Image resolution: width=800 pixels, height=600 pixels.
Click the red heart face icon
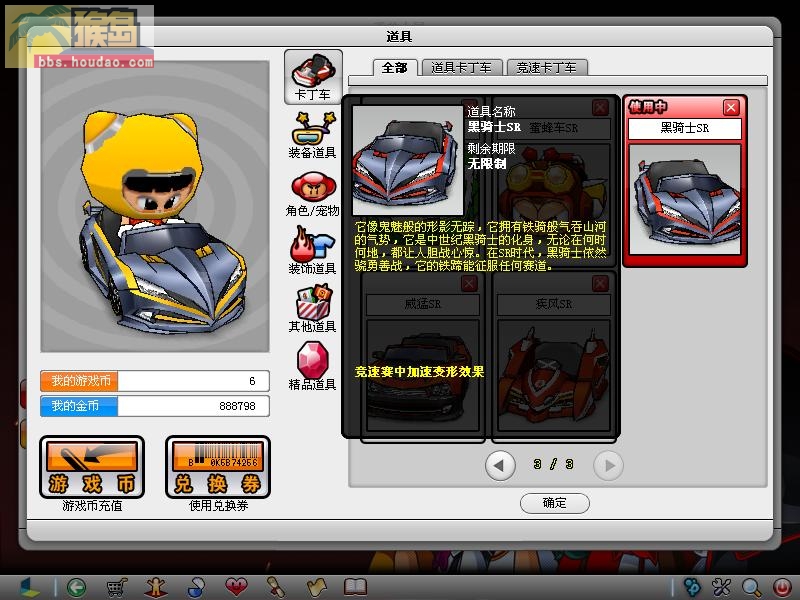(236, 587)
